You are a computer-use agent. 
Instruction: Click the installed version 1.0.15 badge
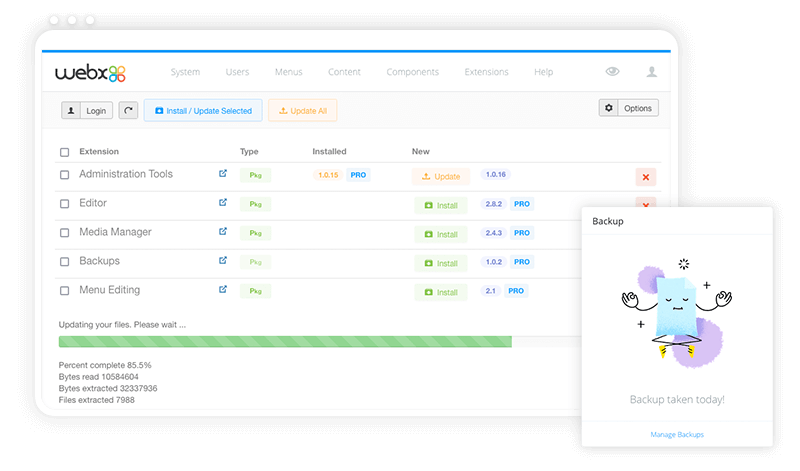[328, 175]
